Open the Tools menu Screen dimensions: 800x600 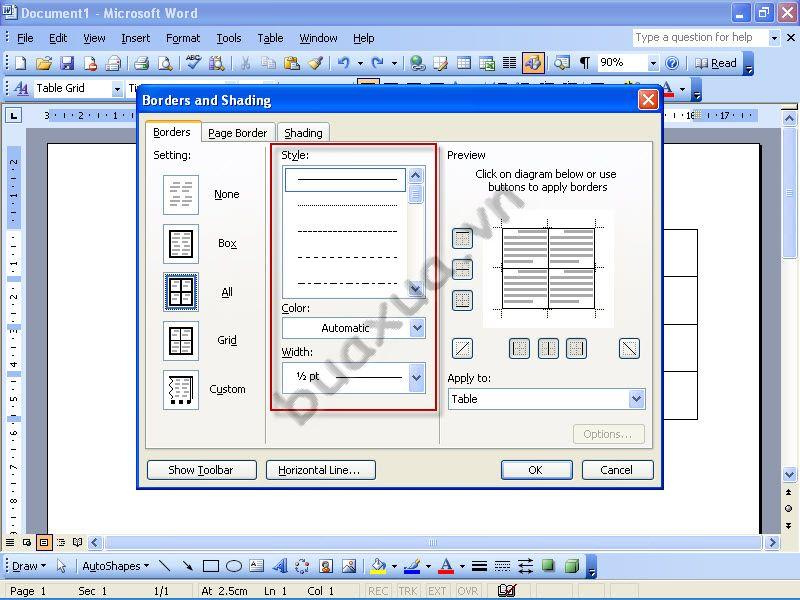point(229,38)
